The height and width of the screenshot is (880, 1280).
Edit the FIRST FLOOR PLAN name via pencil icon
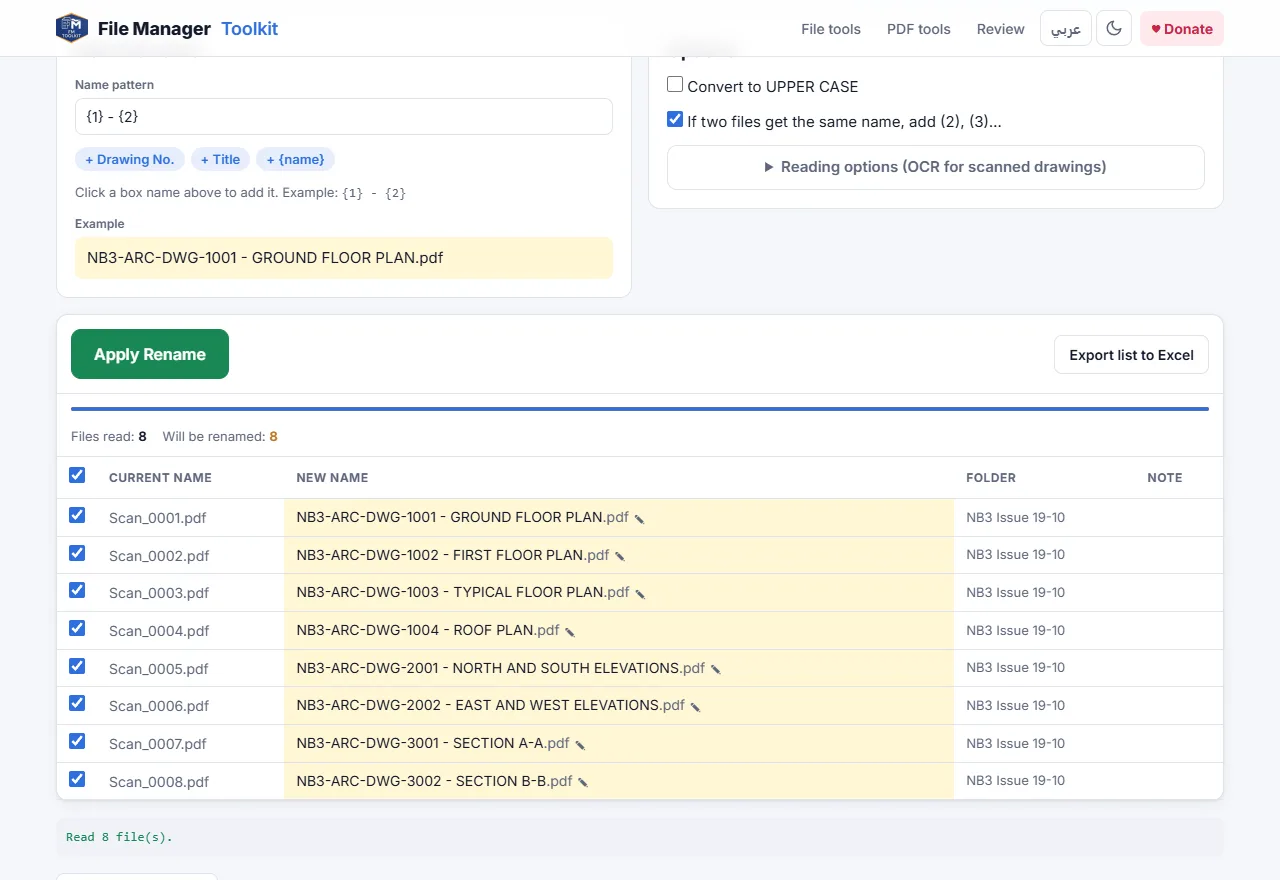tap(620, 556)
